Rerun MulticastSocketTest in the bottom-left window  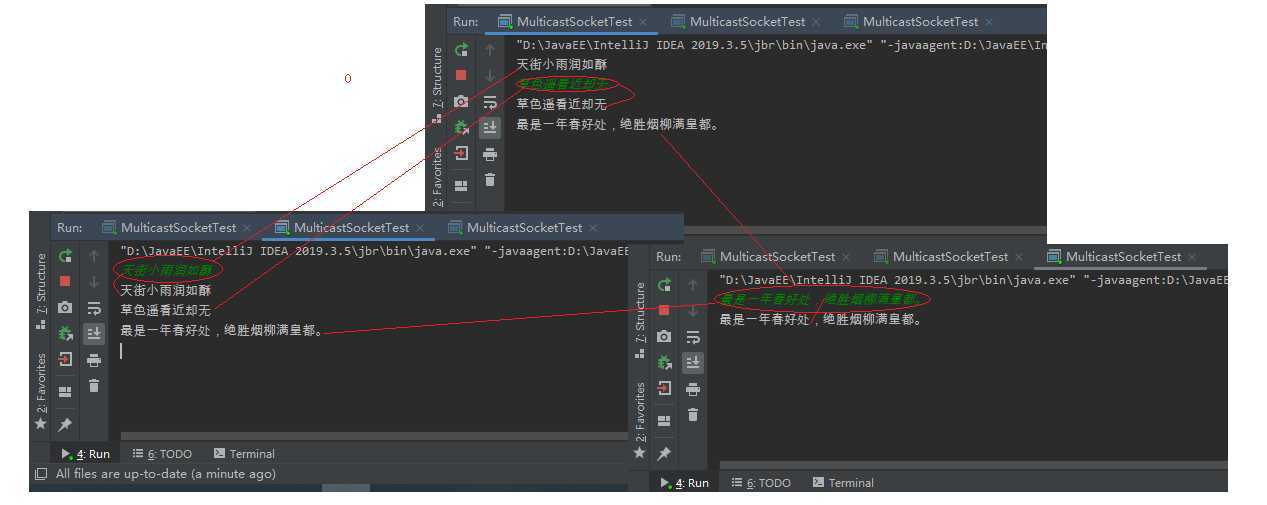pyautogui.click(x=65, y=255)
